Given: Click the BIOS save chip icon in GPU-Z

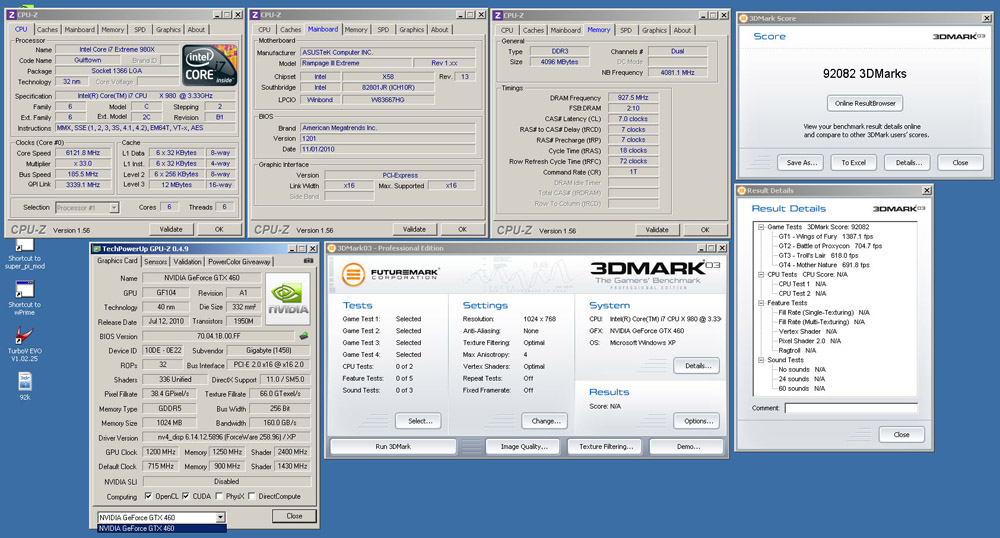Looking at the screenshot, I should click(x=304, y=335).
